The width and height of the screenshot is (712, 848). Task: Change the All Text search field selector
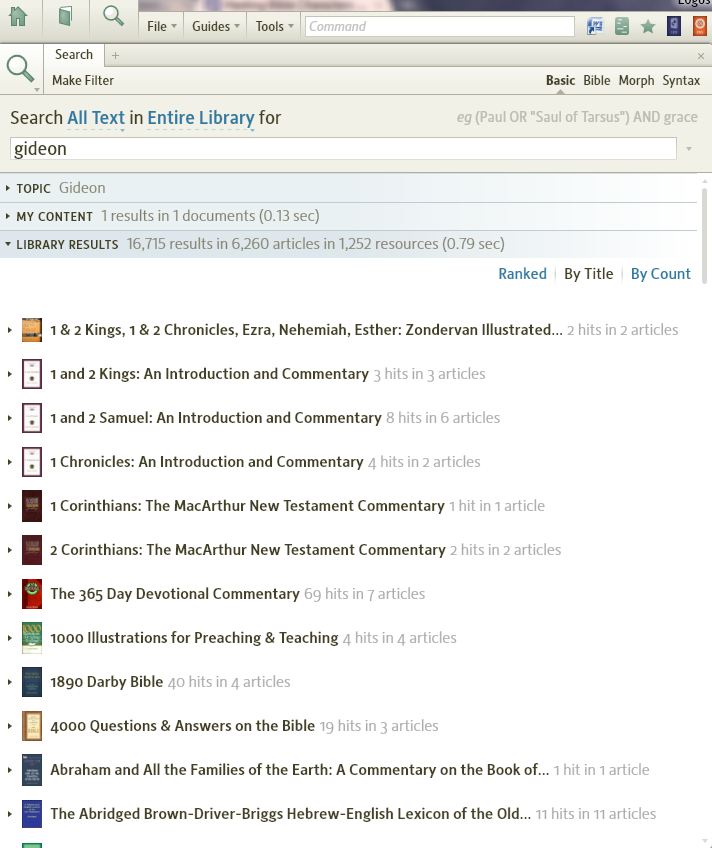pos(96,118)
